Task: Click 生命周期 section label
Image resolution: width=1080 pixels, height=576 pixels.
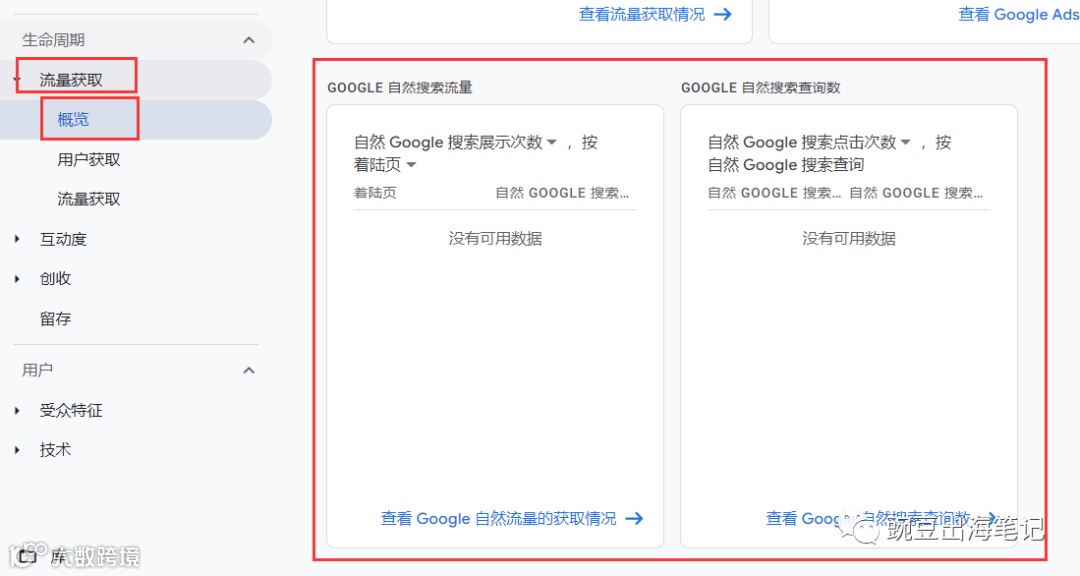Action: [x=53, y=40]
